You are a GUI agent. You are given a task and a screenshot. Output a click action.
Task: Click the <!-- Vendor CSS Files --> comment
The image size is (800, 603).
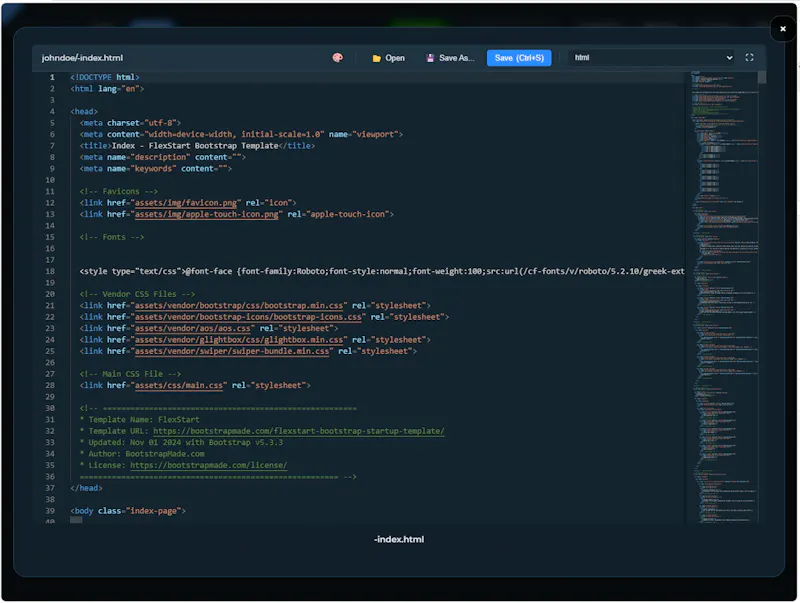pos(137,294)
